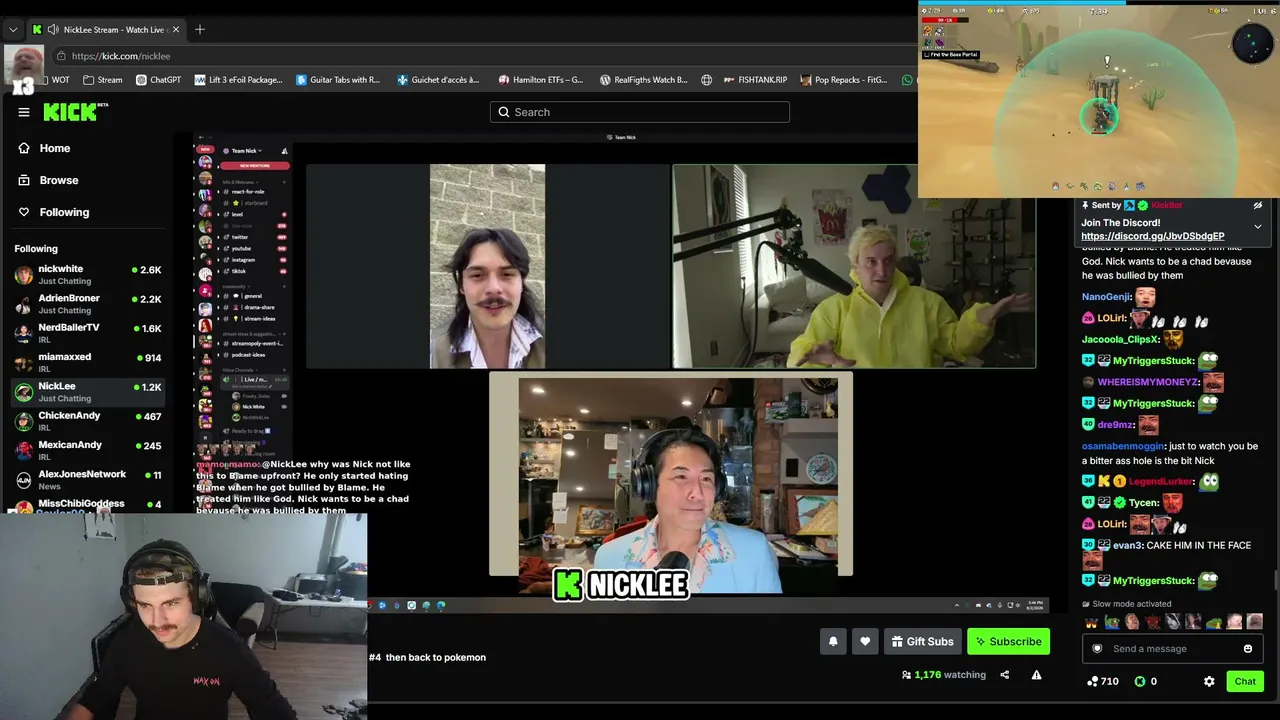Expand the browser tab search dropdown

click(12, 29)
